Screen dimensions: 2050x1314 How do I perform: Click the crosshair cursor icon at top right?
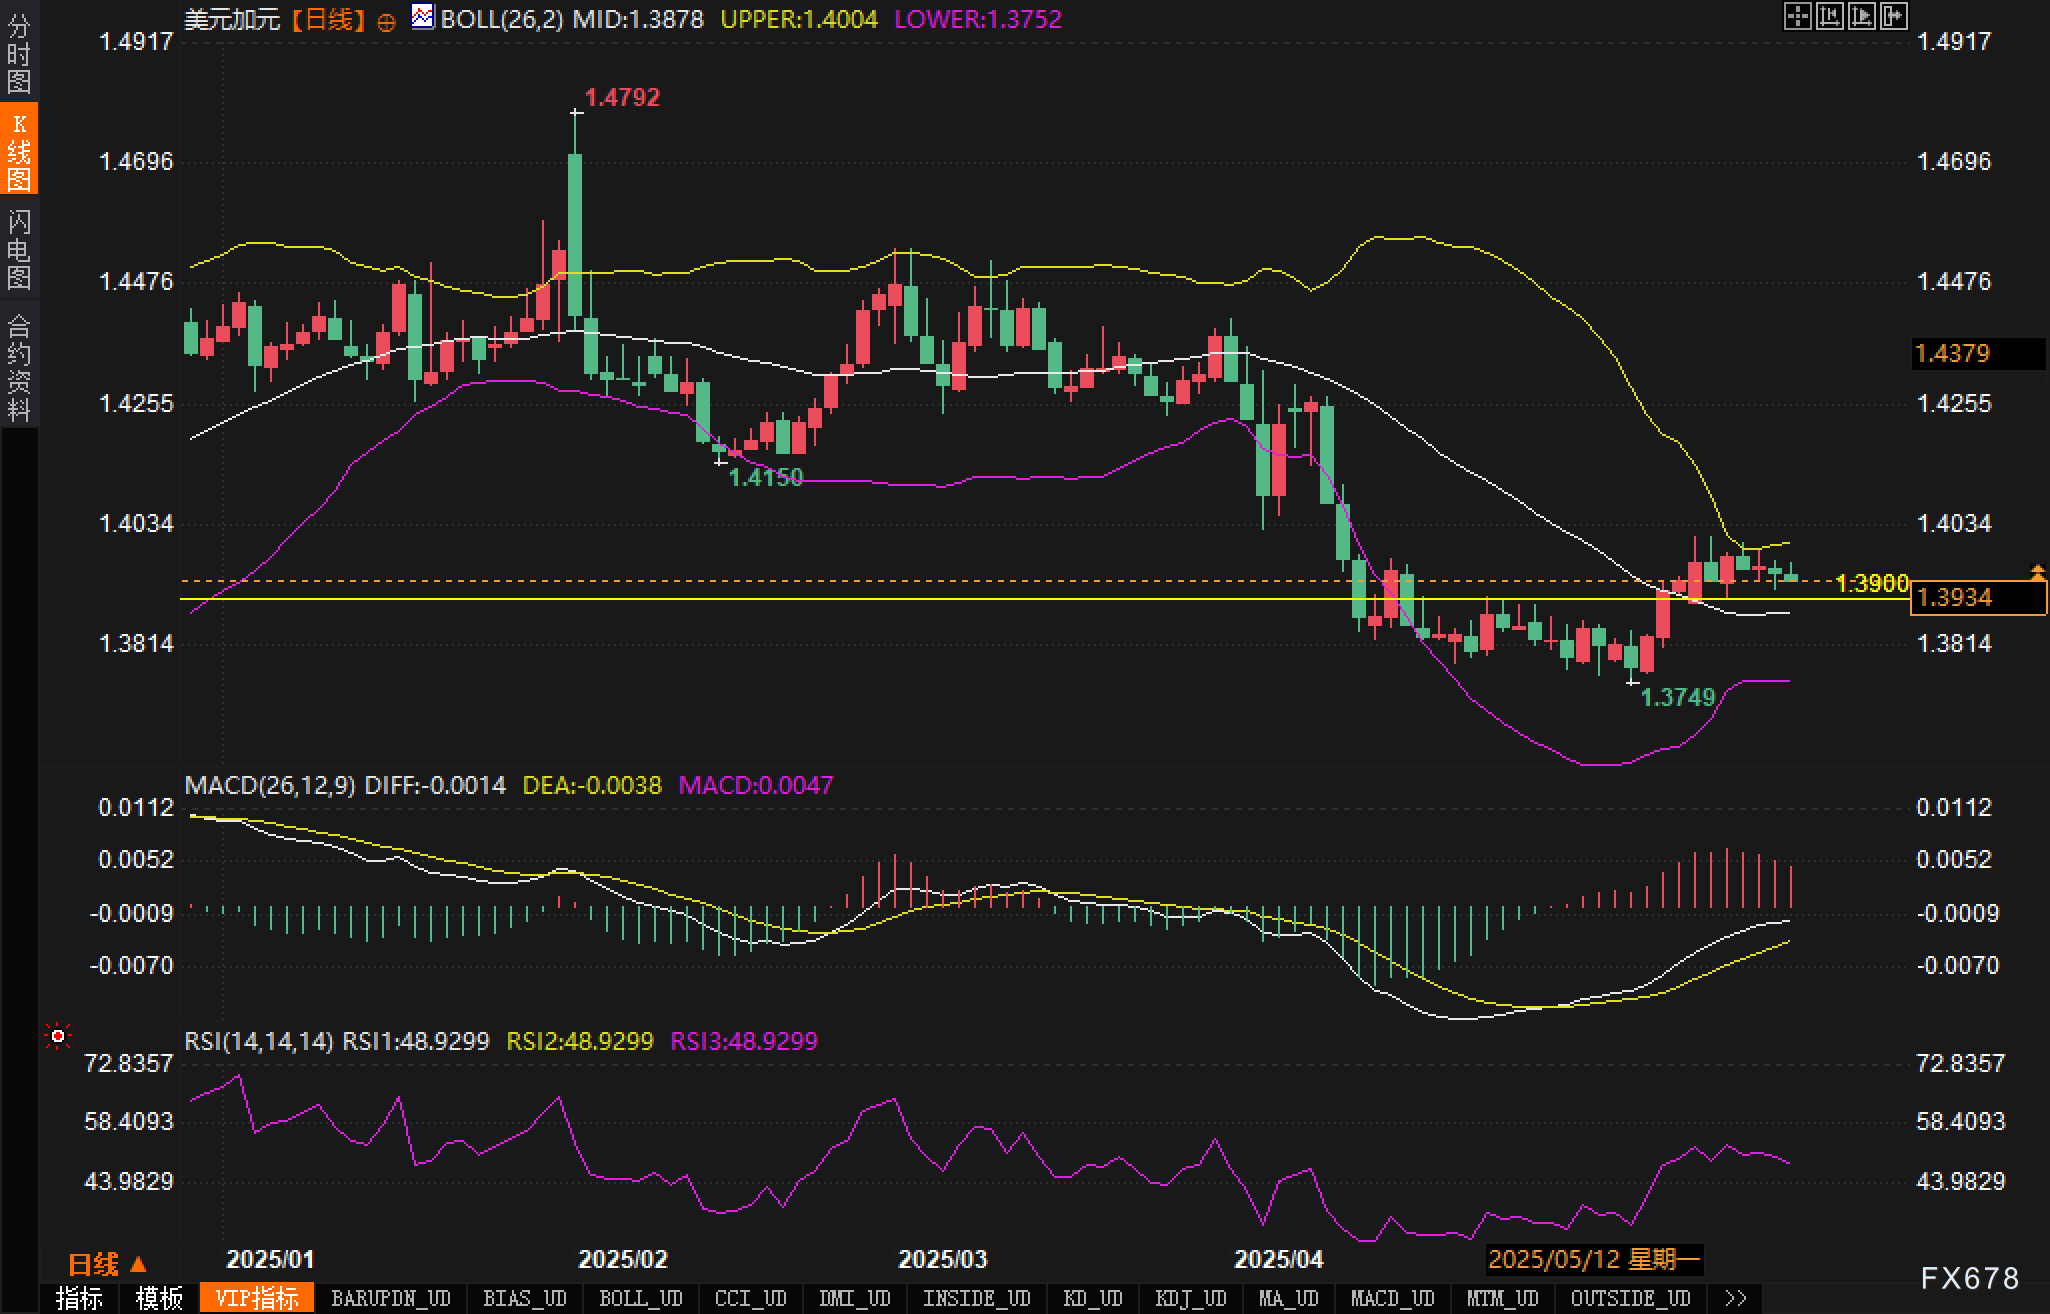pyautogui.click(x=1797, y=16)
